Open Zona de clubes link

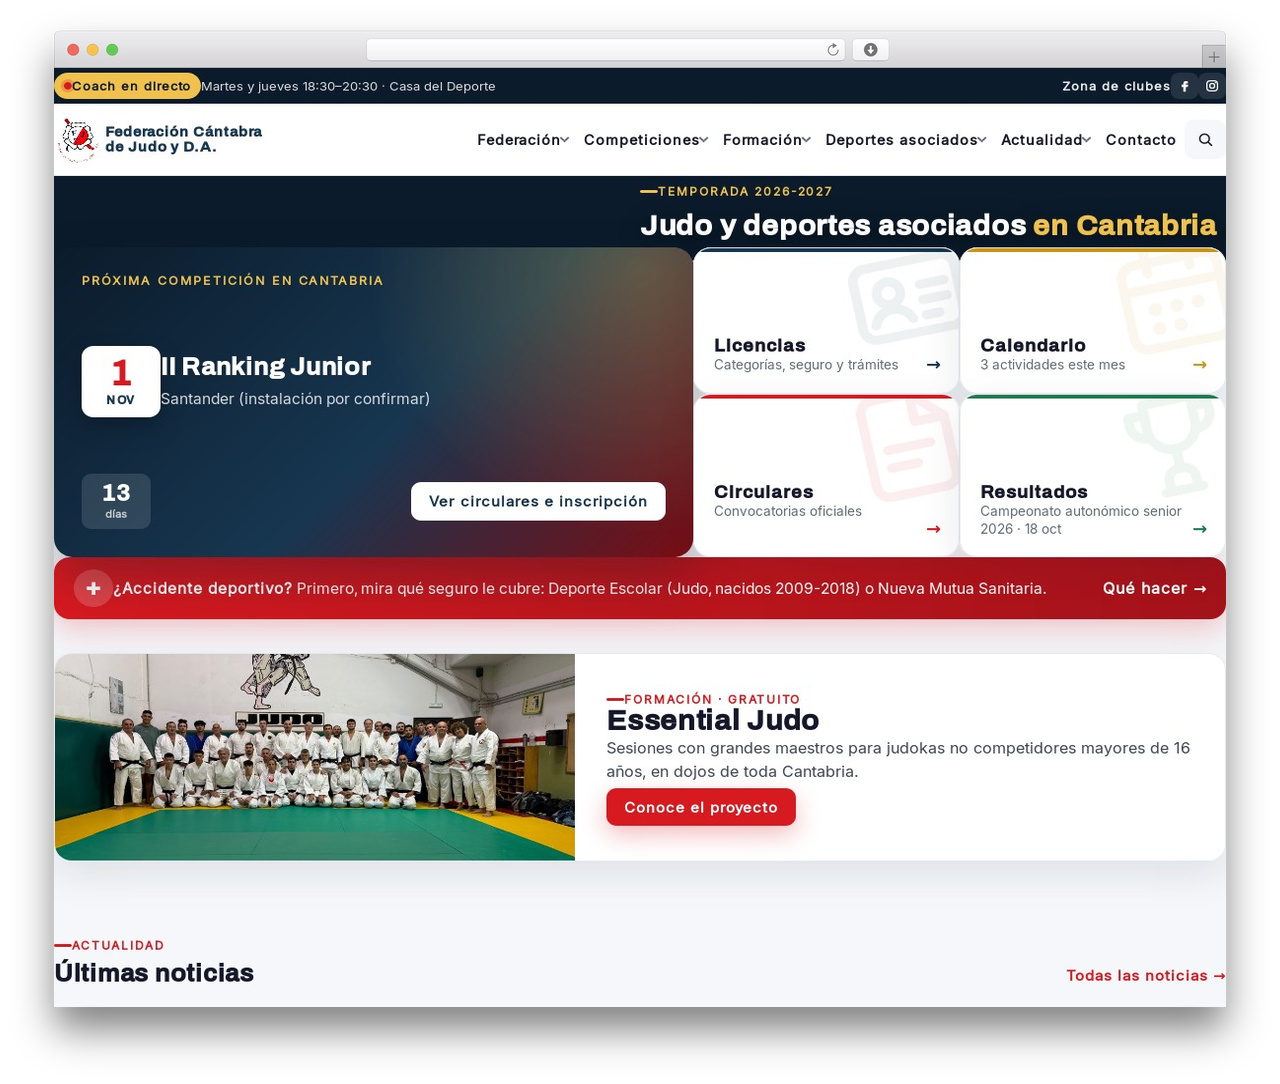[x=1115, y=86]
